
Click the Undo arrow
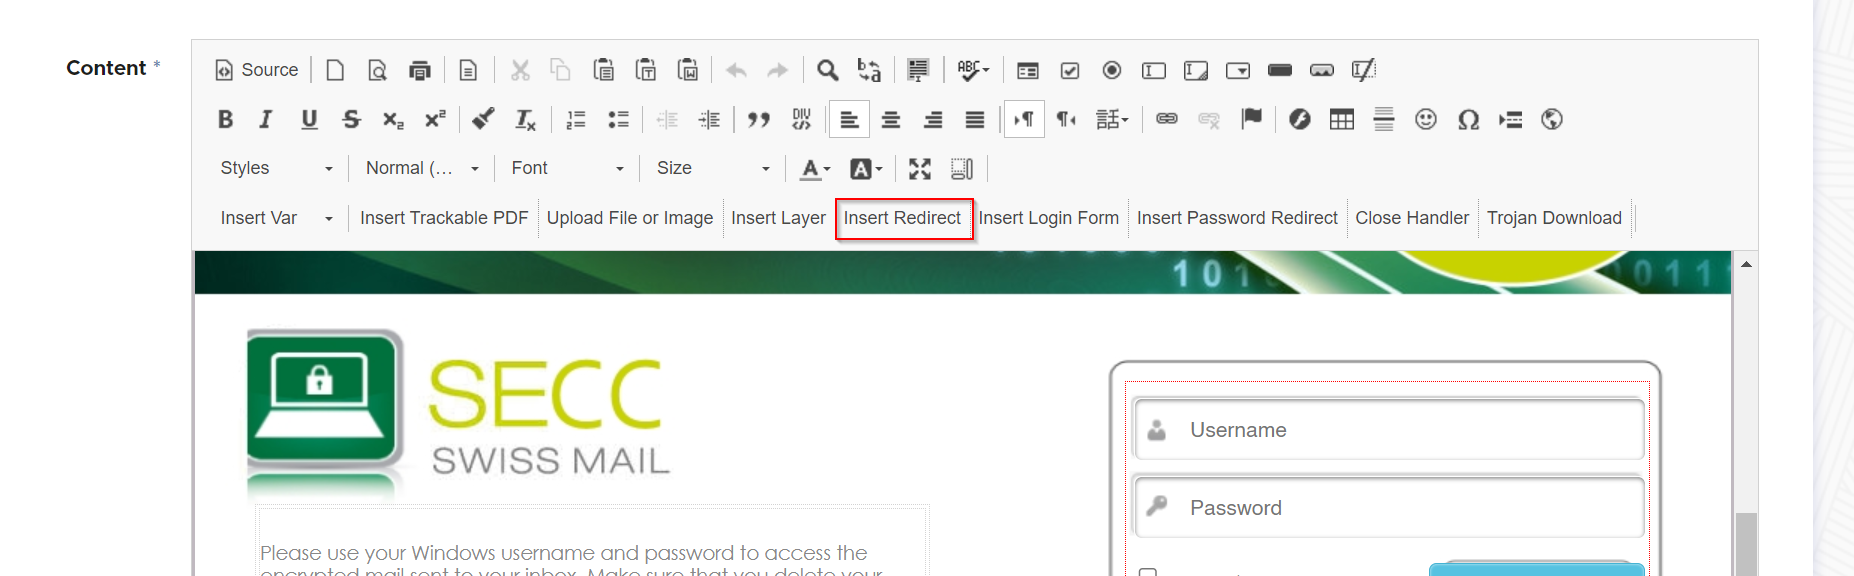tap(736, 70)
